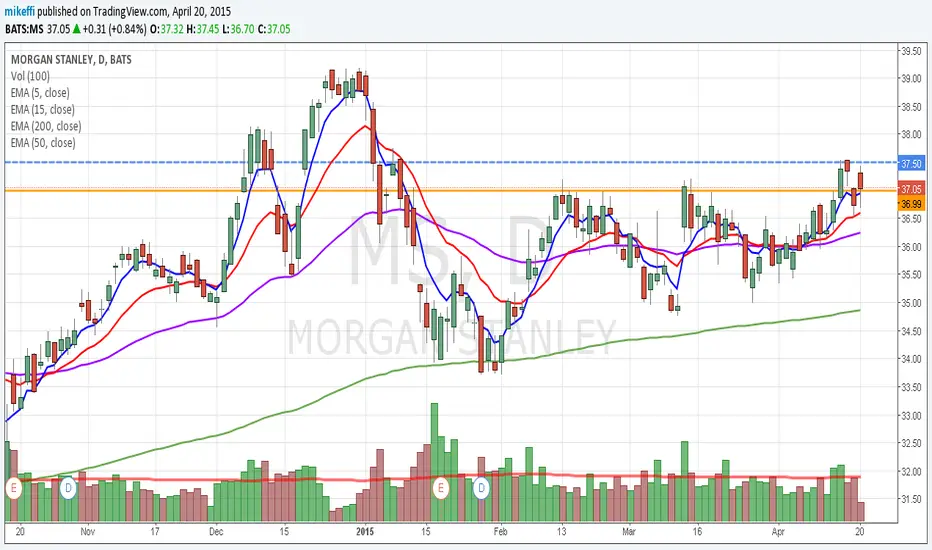
Task: Click the 34.50 price axis label
Action: [x=911, y=331]
